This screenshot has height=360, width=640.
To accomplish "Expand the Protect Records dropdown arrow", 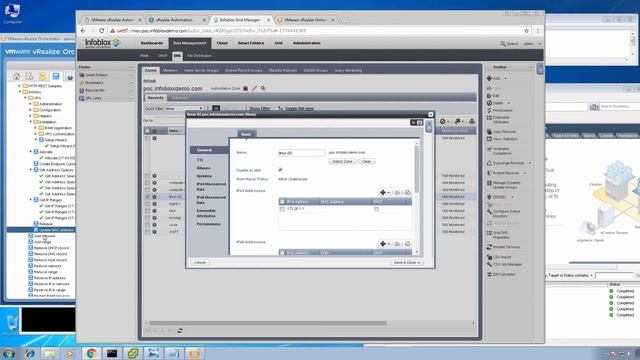I will 525,173.
